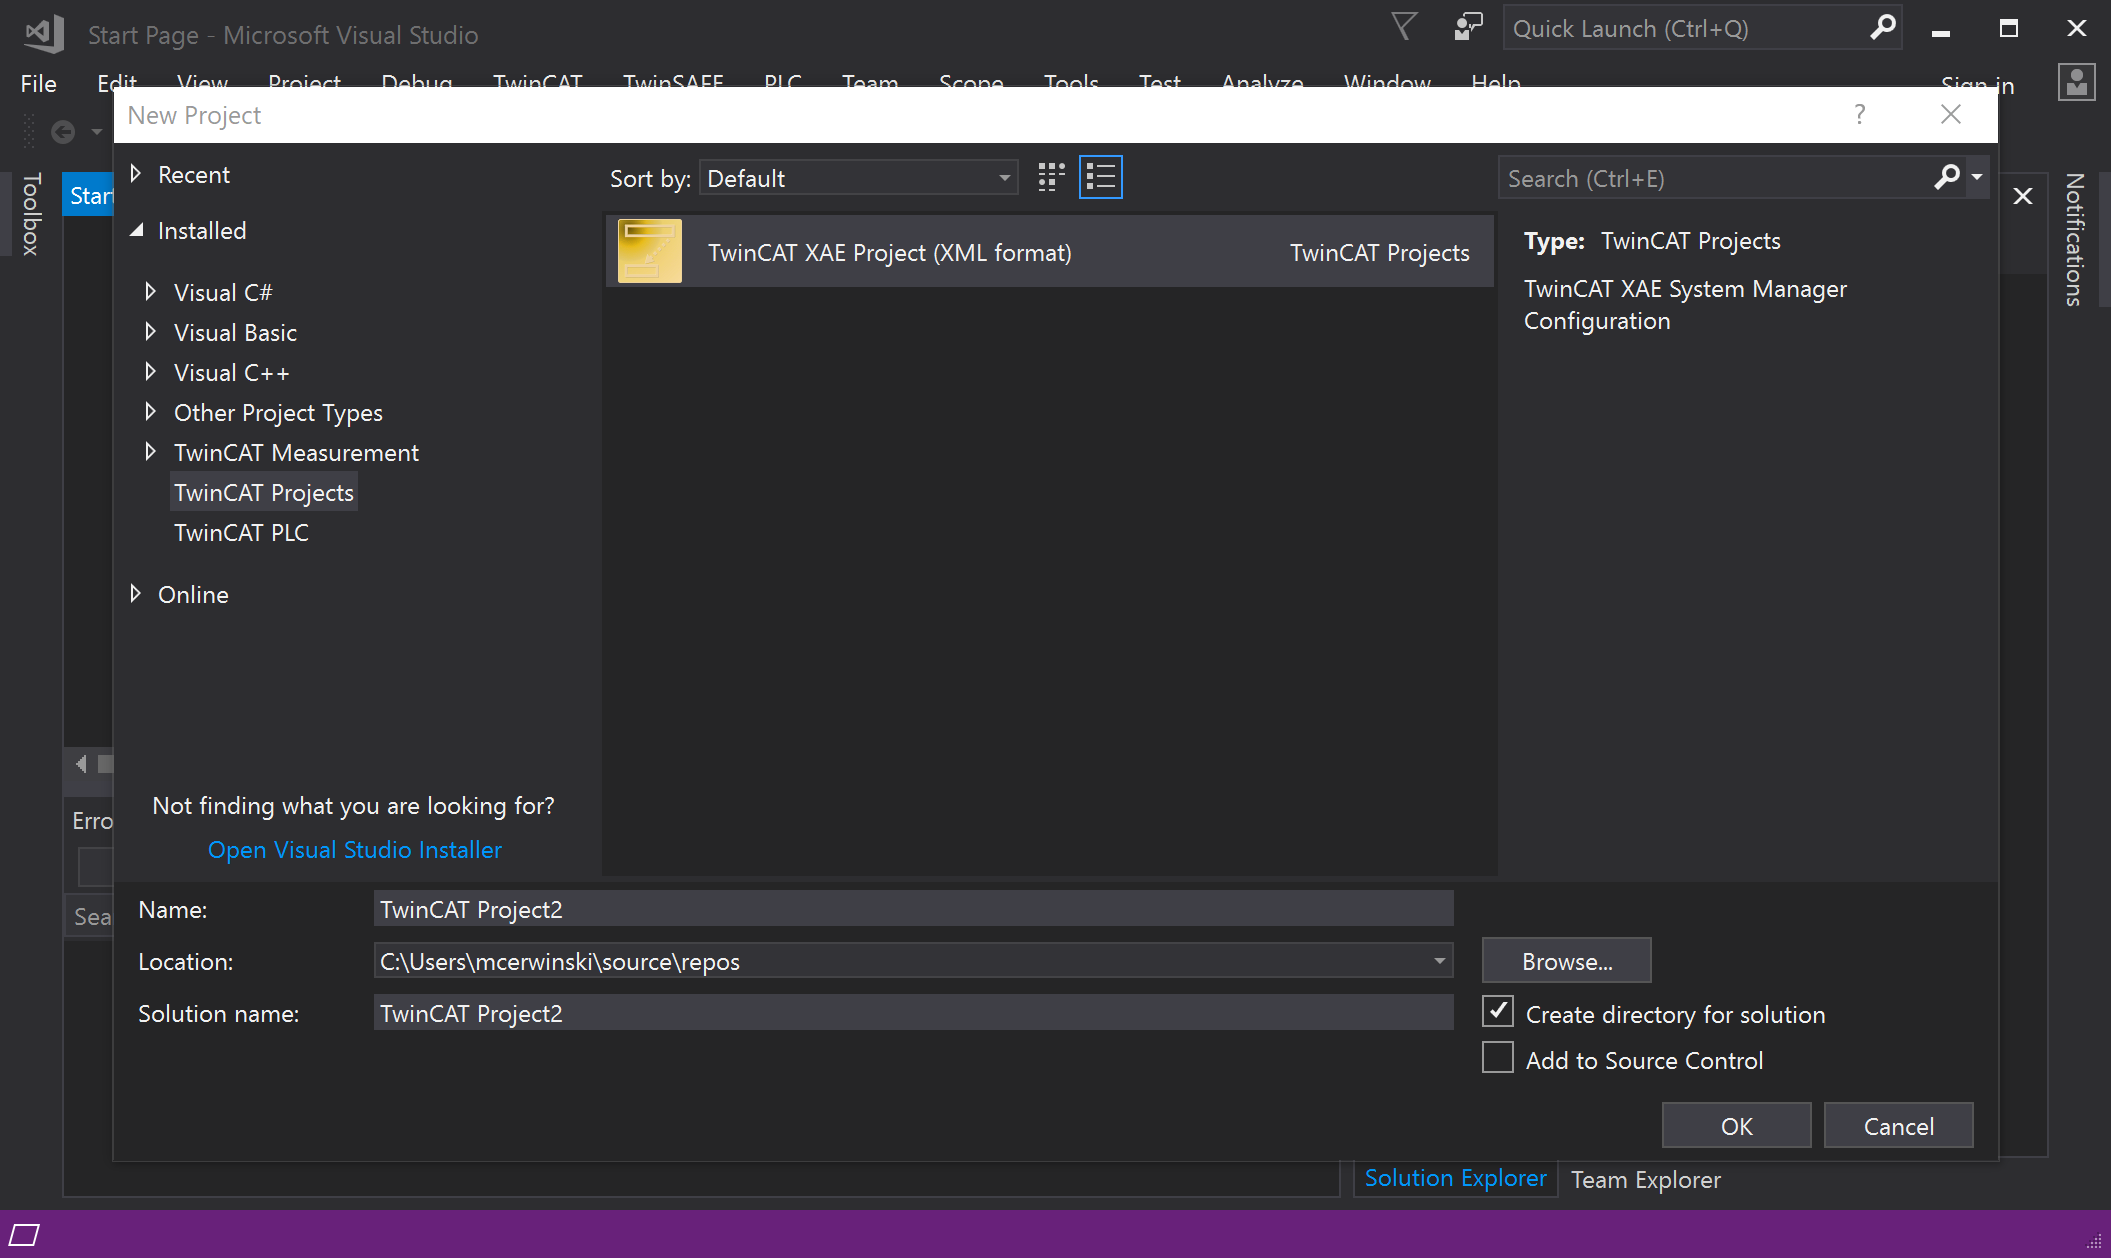The image size is (2111, 1258).
Task: Click the Visual Studio logo icon
Action: coord(45,34)
